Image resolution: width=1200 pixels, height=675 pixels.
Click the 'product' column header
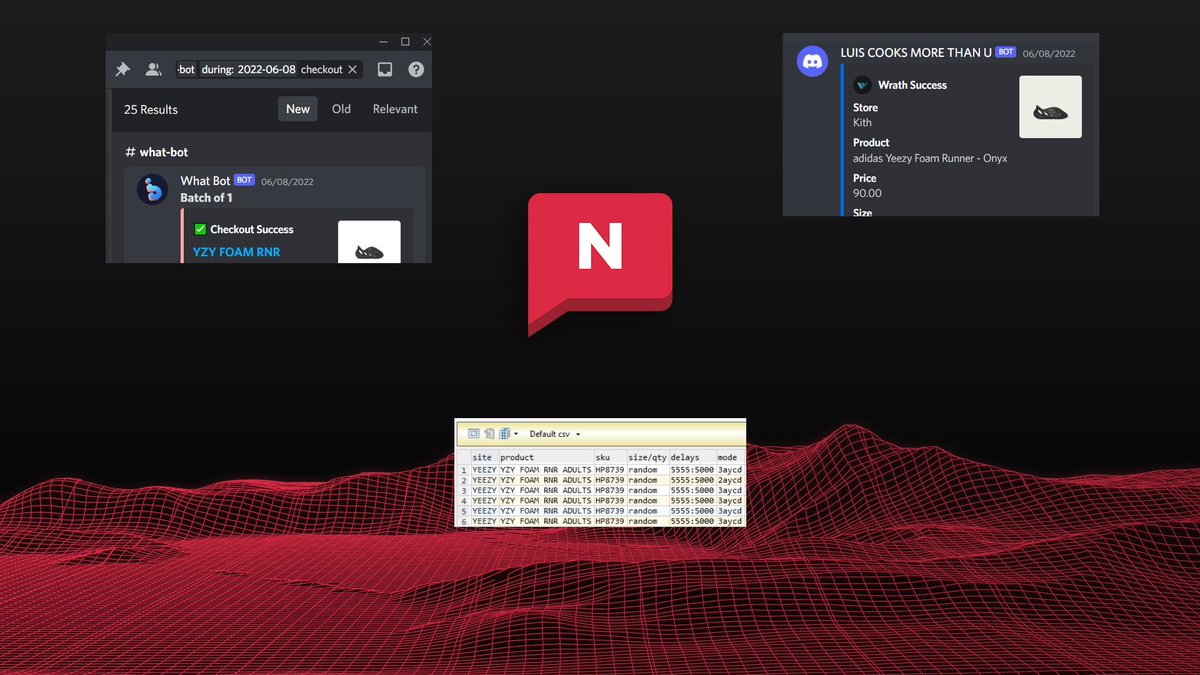tap(545, 457)
